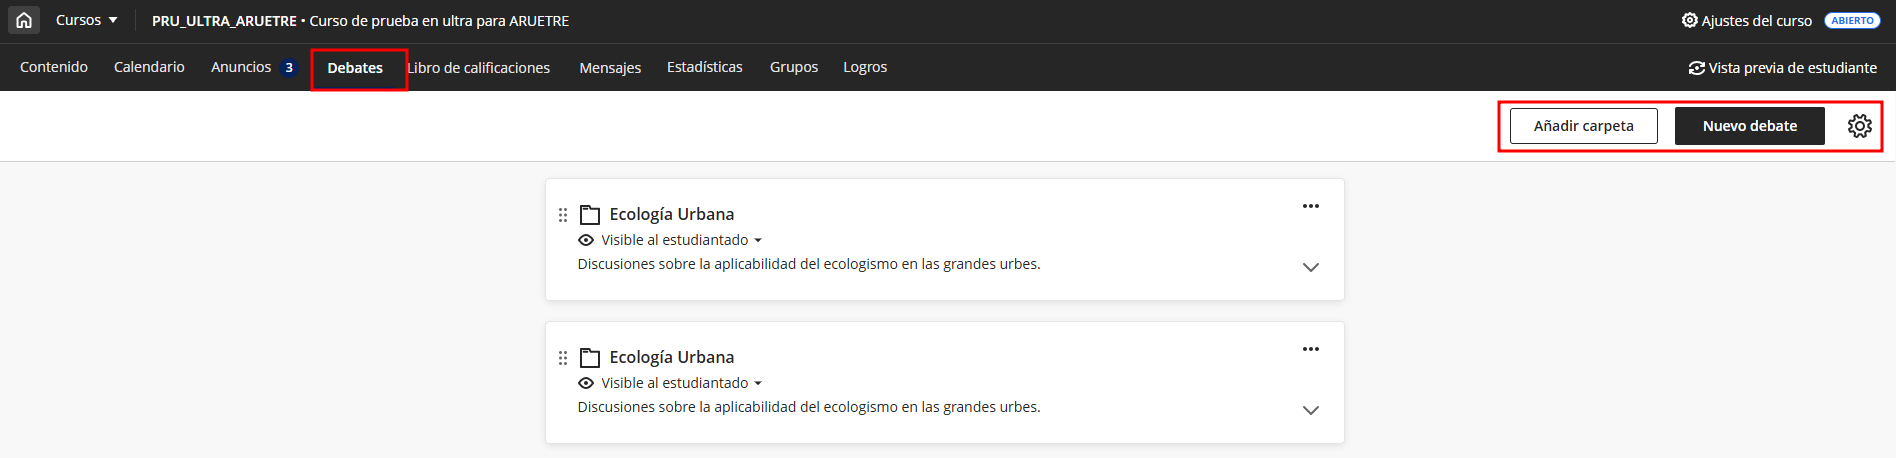The height and width of the screenshot is (458, 1896).
Task: Click folder icon of first Ecología Urbana item
Action: coord(590,215)
